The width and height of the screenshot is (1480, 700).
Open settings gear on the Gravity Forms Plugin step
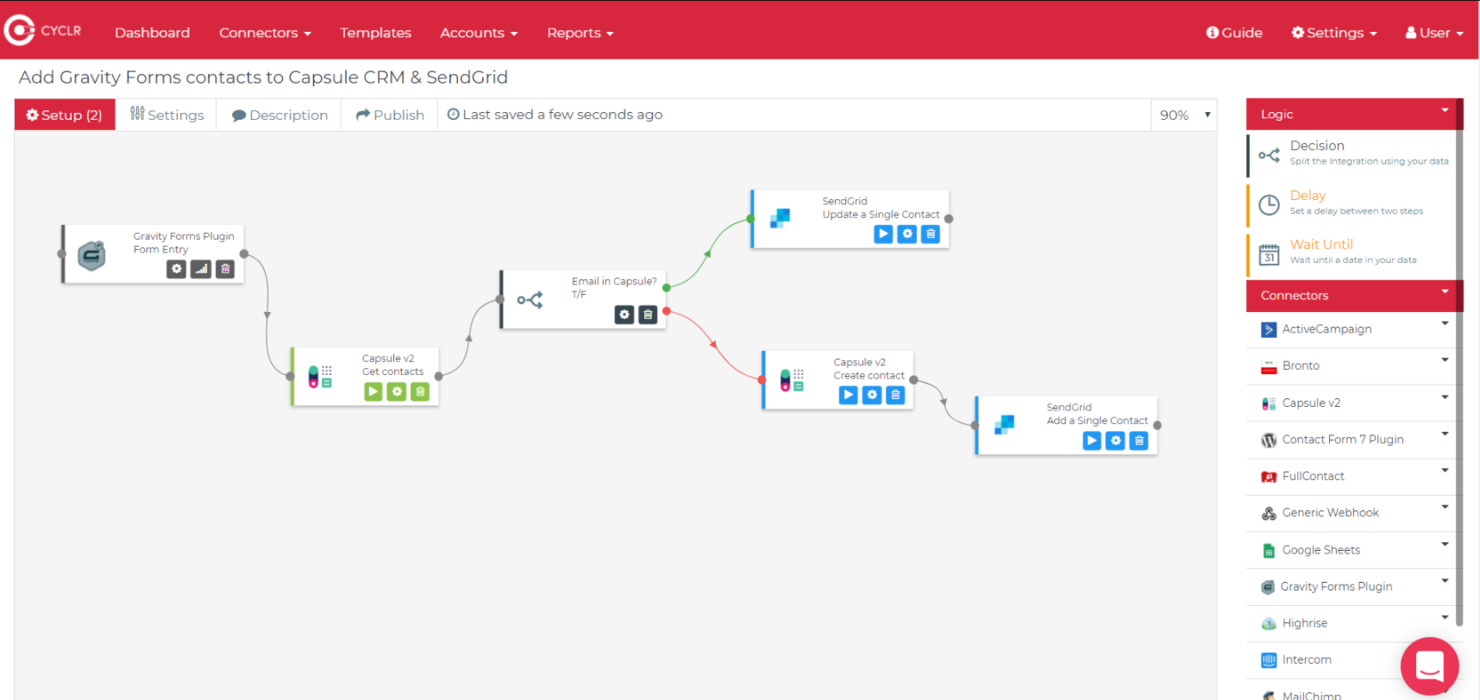[x=176, y=268]
